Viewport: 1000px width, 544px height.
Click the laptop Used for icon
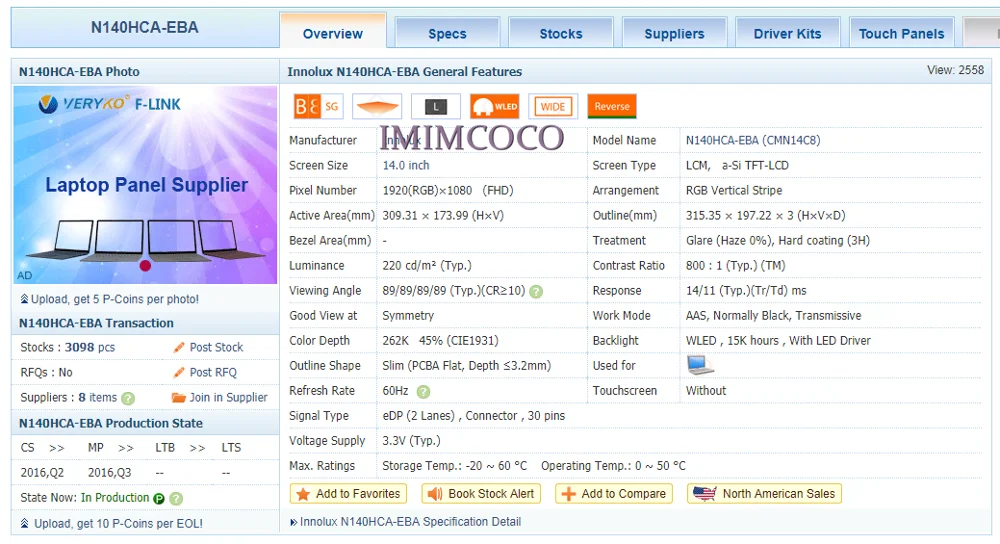(700, 365)
